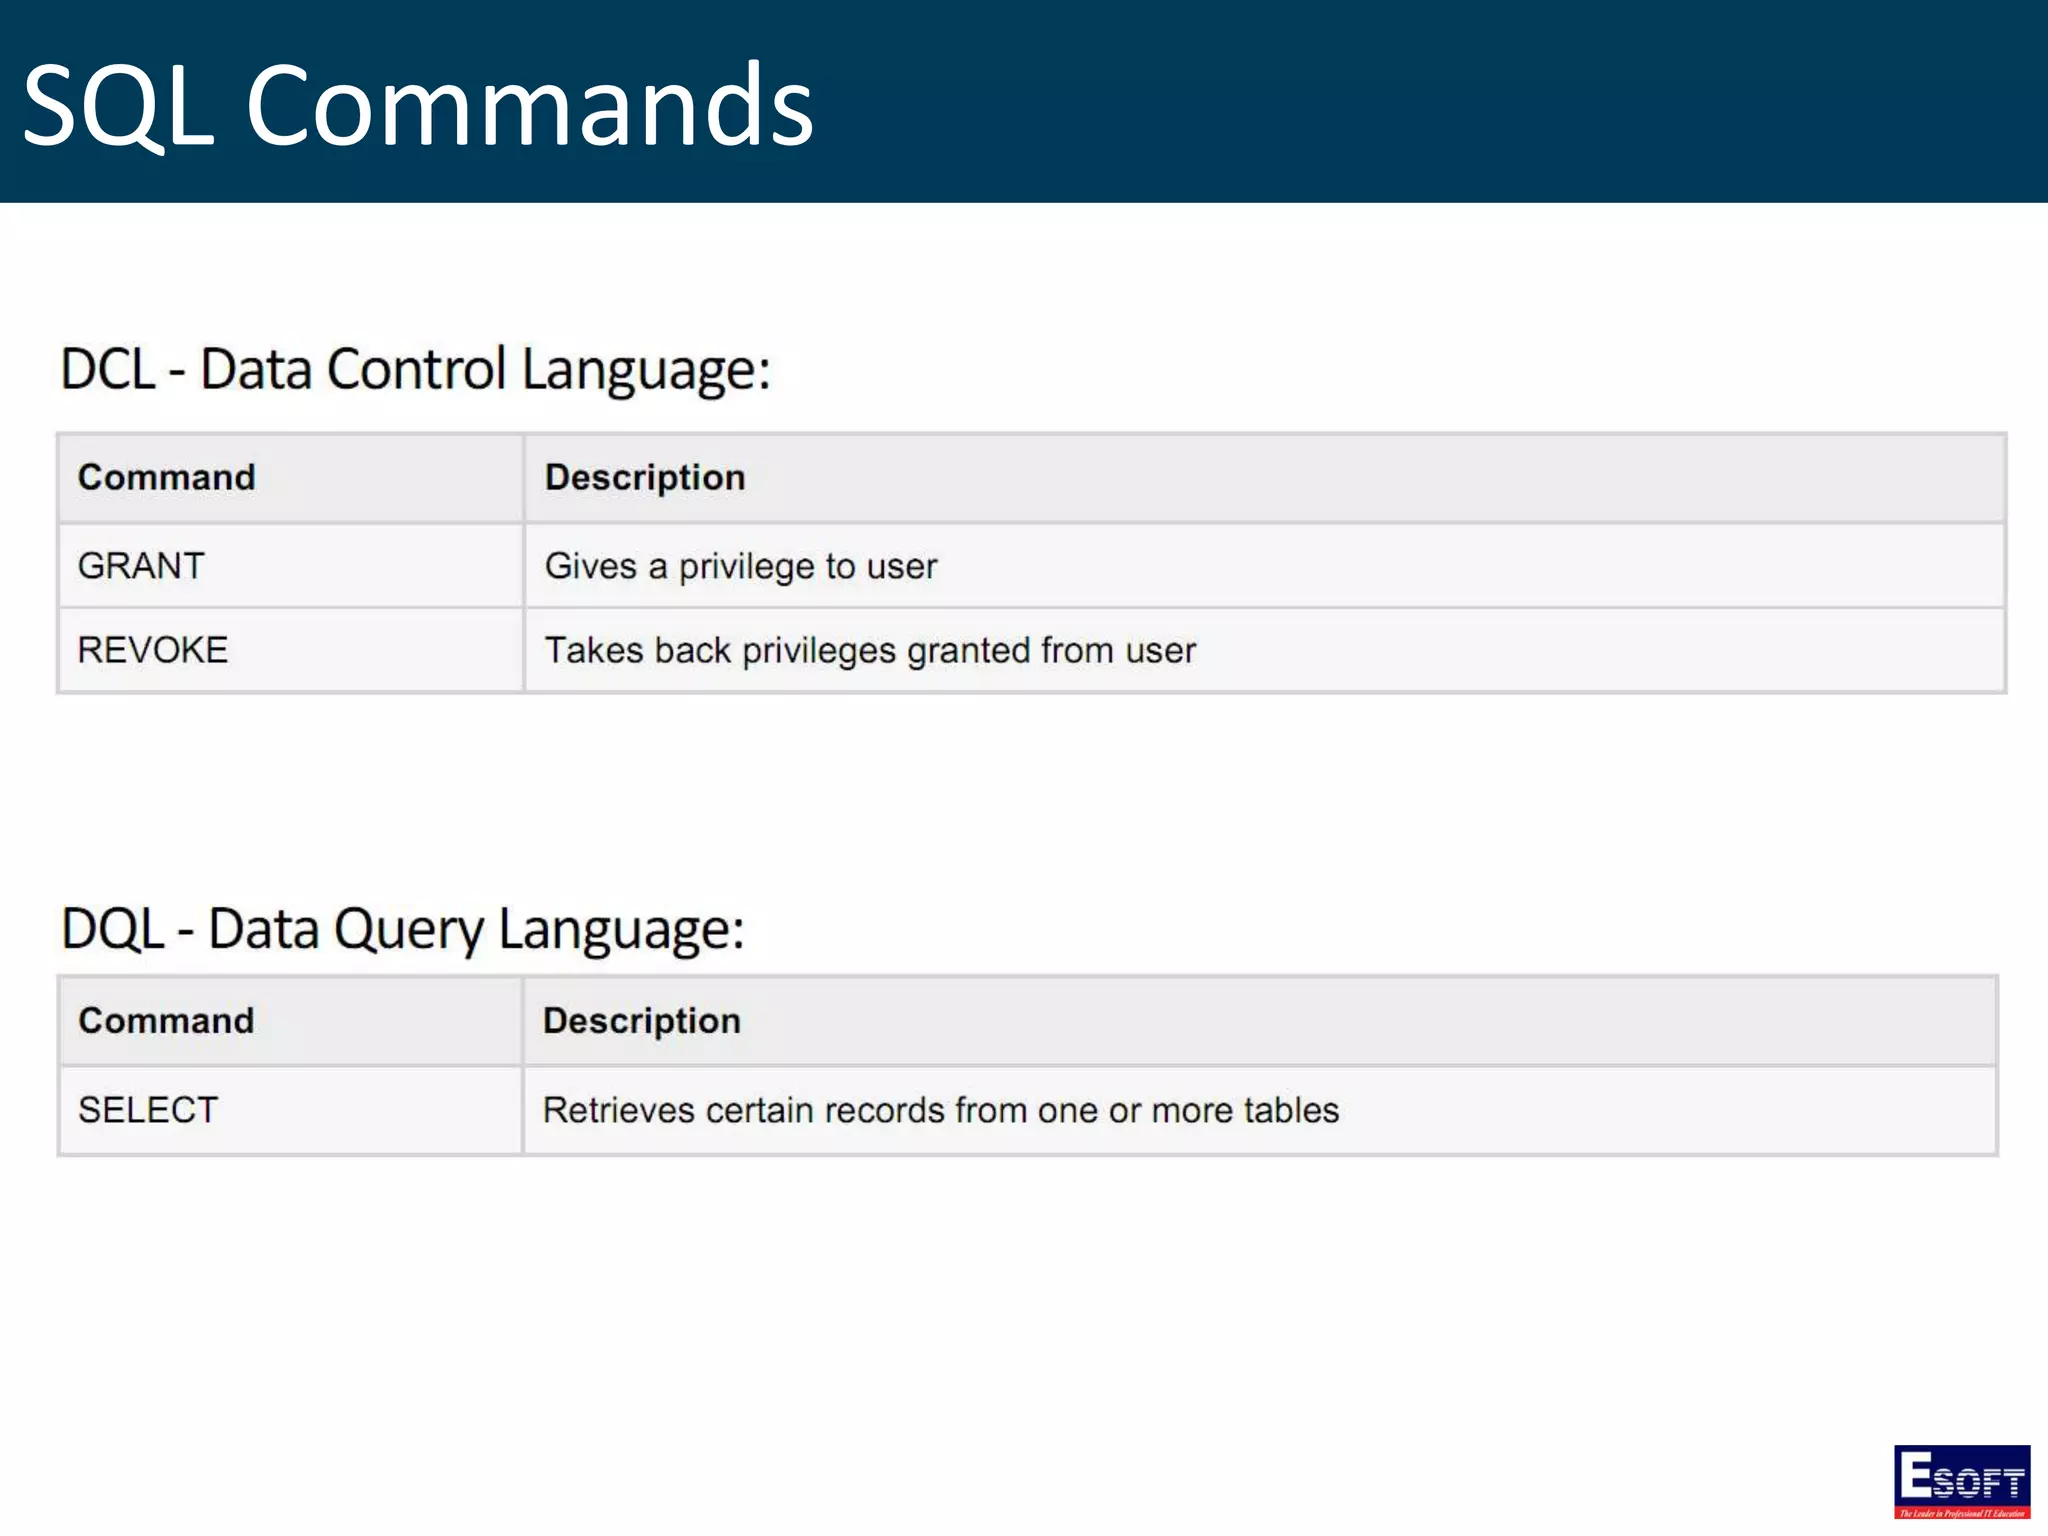Click Command header in DCL table
The width and height of the screenshot is (2048, 1536).
(x=167, y=477)
